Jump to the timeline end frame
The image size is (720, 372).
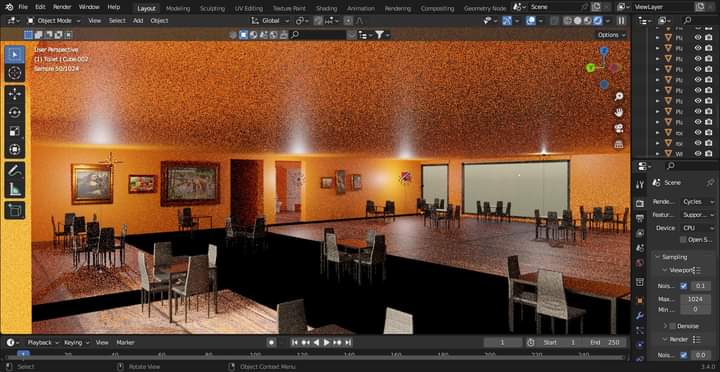coord(348,342)
